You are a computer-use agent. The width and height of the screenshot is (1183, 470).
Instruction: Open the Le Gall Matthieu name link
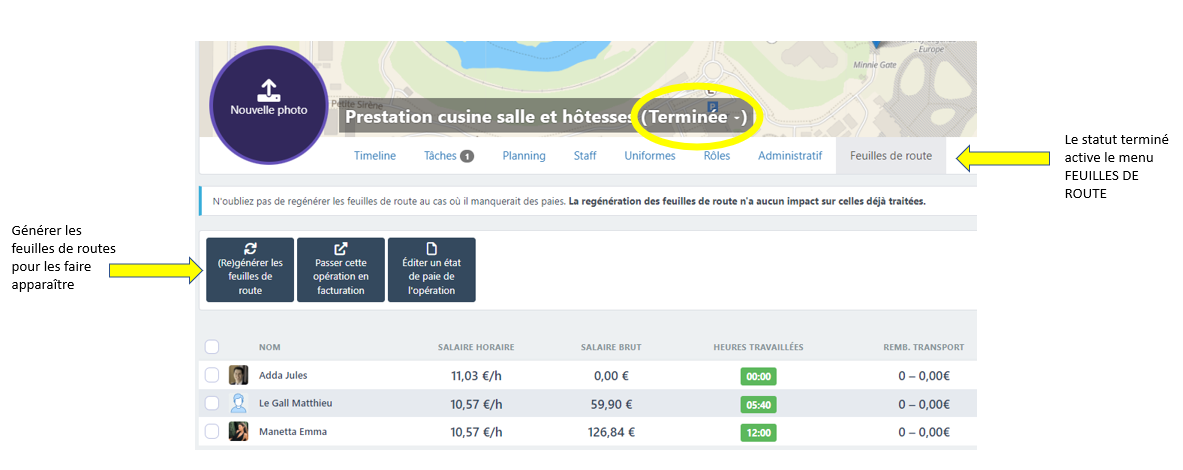pos(295,403)
